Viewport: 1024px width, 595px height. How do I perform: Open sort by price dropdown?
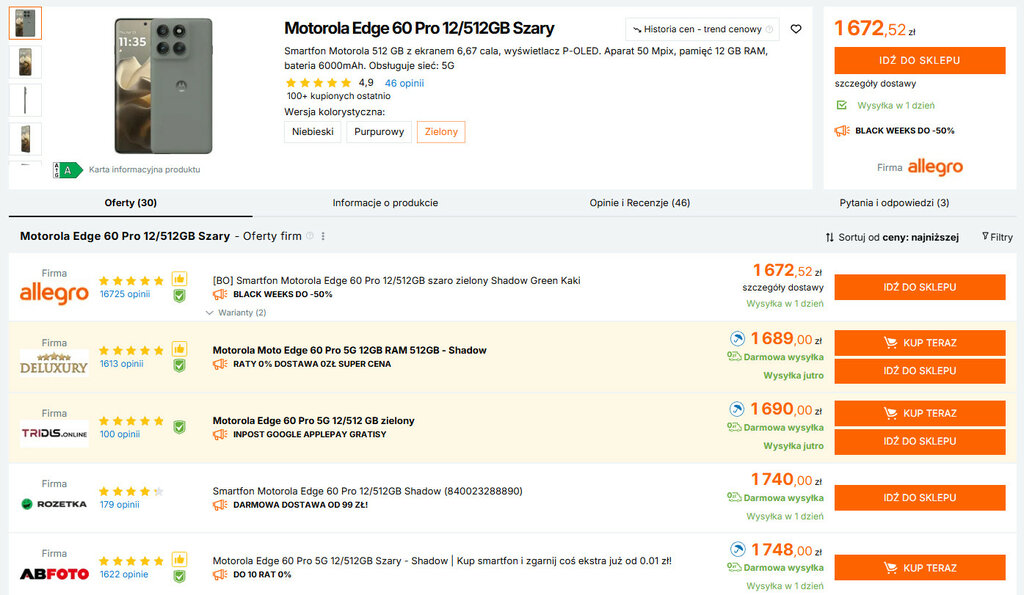(892, 237)
